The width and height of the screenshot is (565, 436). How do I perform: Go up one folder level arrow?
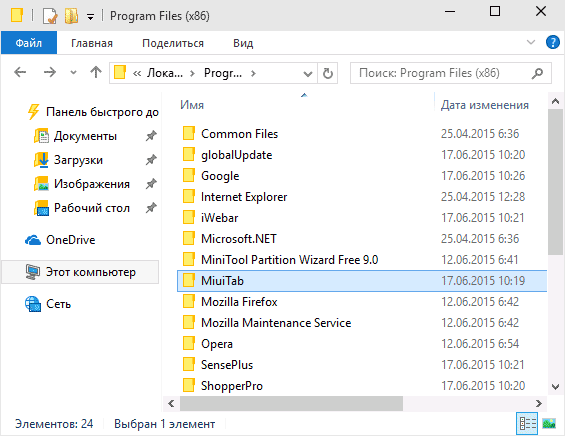tap(95, 73)
